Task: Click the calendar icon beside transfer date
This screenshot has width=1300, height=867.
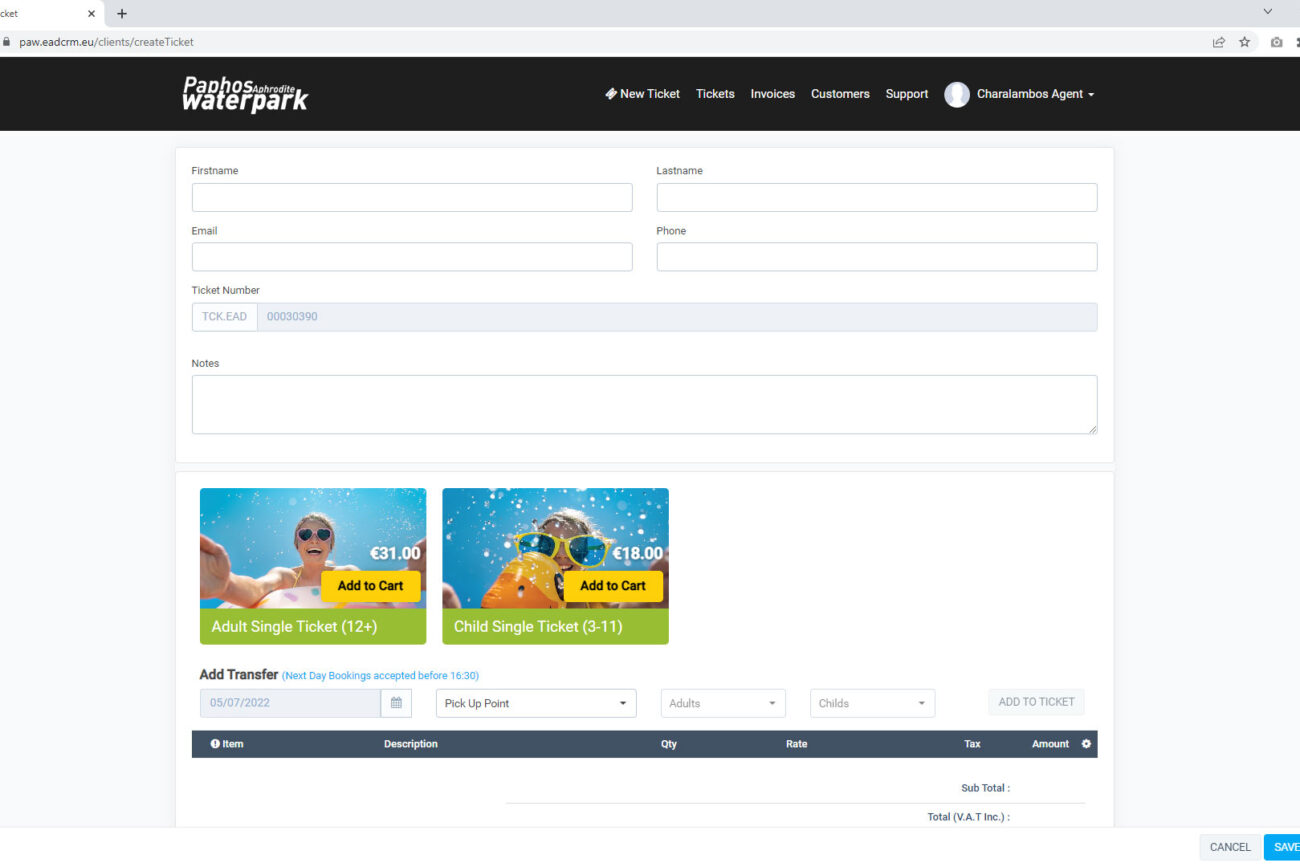Action: click(396, 703)
